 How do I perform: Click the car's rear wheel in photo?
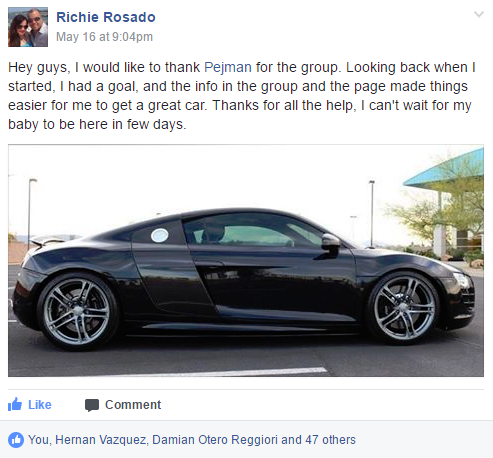tap(77, 312)
